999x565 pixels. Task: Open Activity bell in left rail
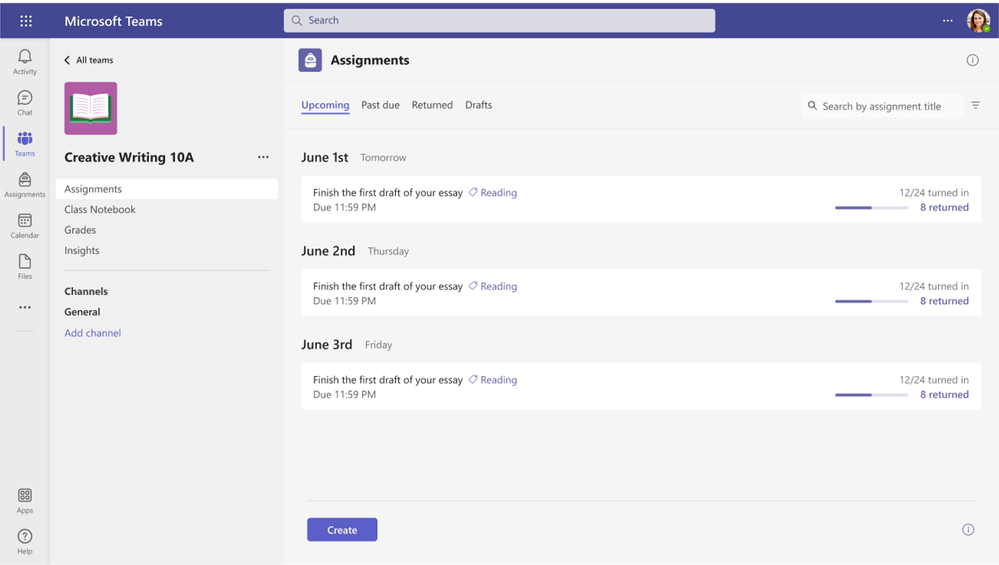tap(25, 62)
